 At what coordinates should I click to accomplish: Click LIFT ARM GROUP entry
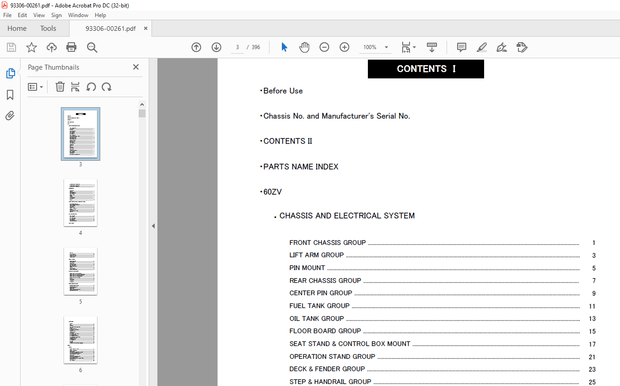316,255
